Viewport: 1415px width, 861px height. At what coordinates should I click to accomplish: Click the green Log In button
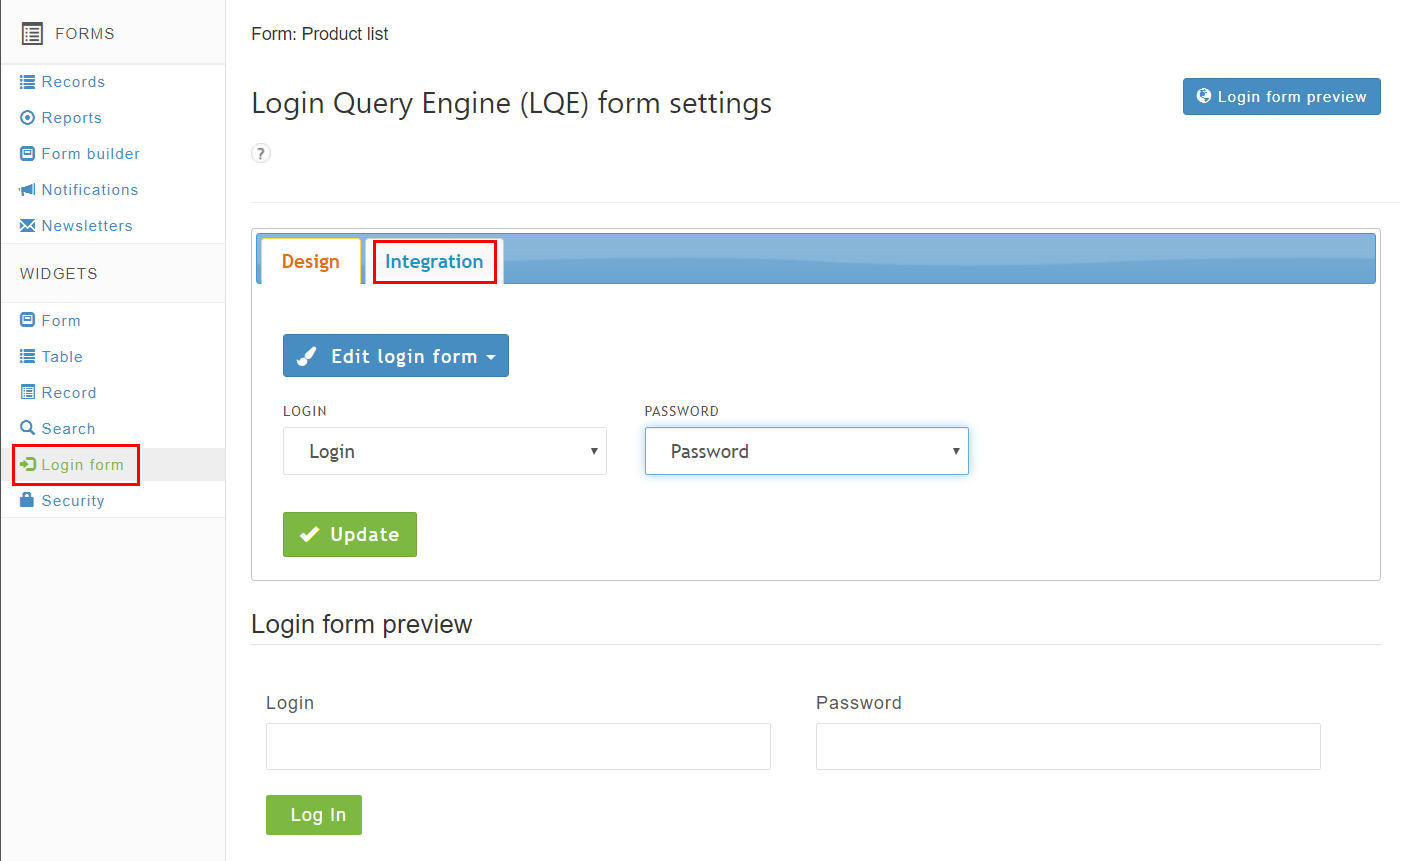coord(314,815)
